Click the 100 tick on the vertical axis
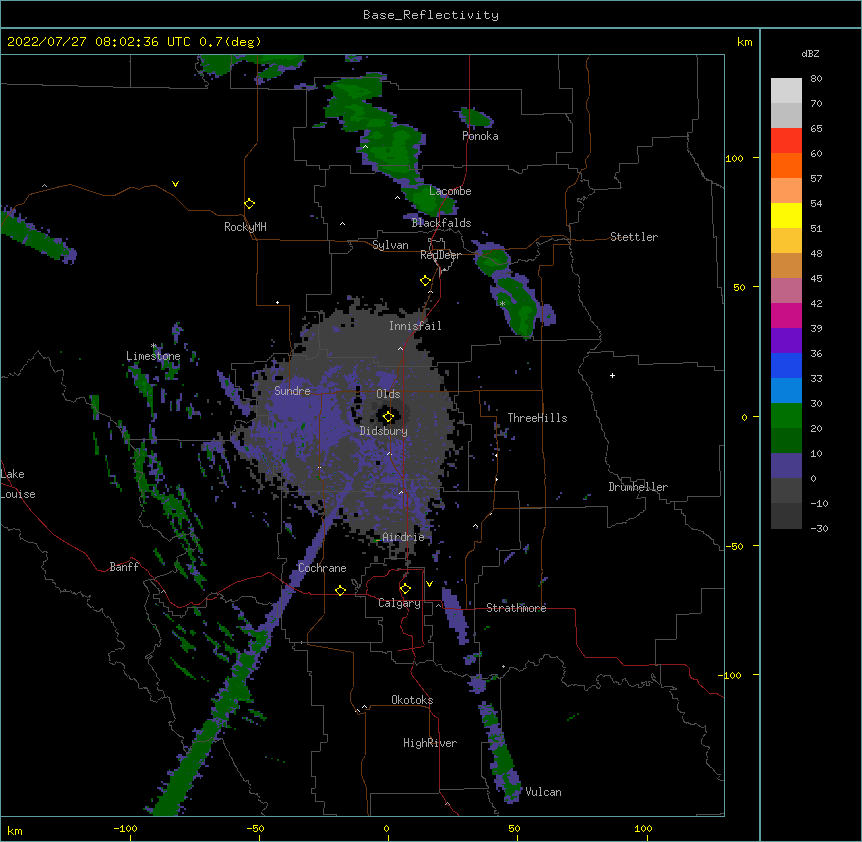This screenshot has height=842, width=862. pyautogui.click(x=734, y=158)
